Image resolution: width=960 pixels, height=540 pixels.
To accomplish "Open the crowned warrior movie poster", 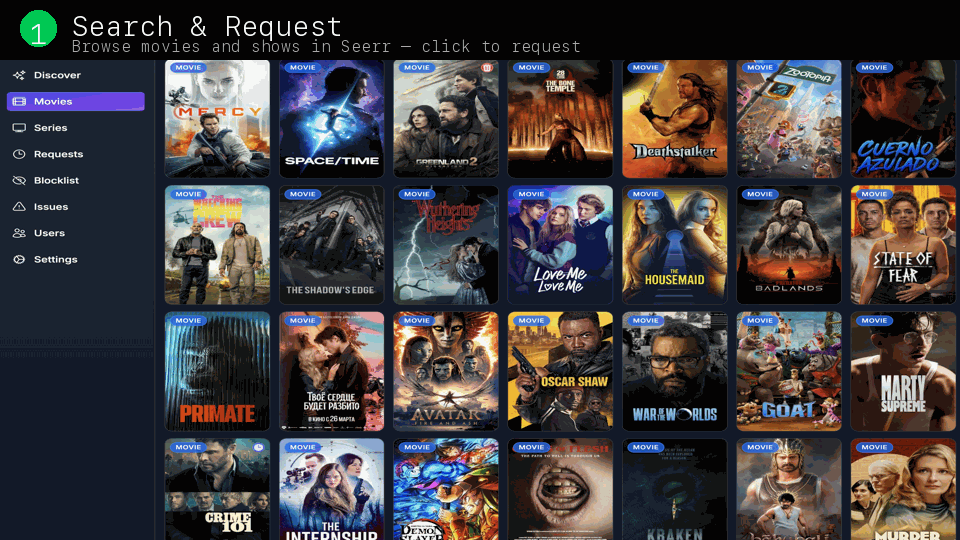I will [789, 489].
